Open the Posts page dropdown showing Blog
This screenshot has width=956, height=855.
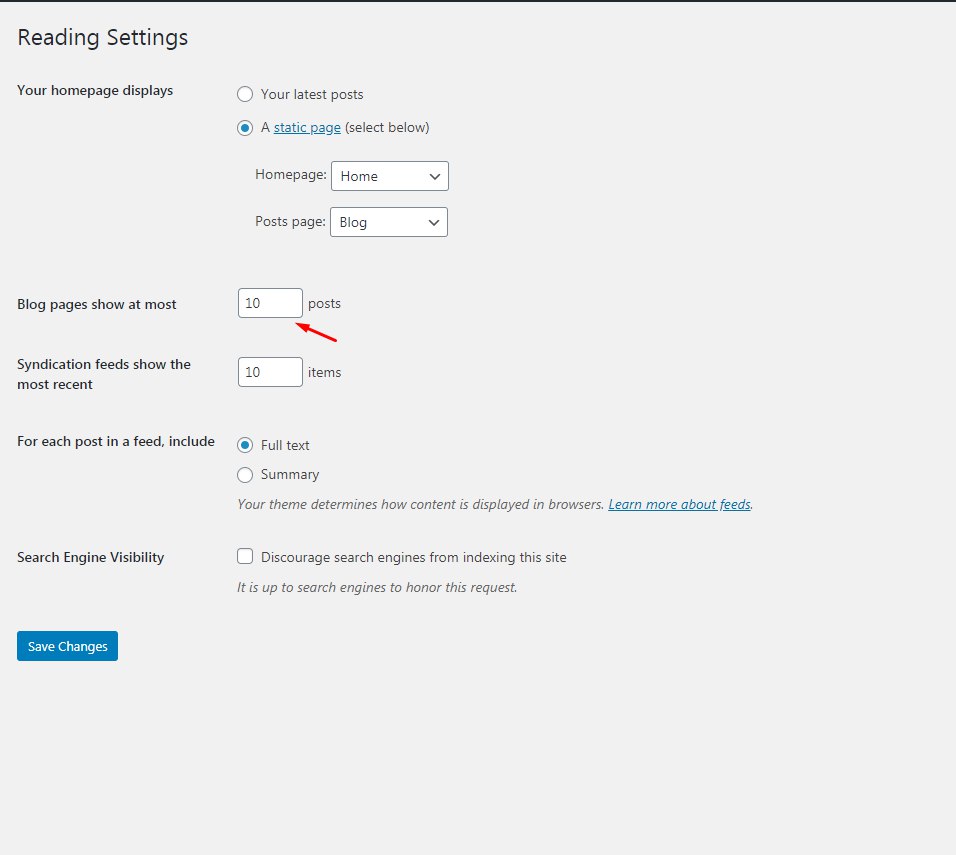pos(389,222)
